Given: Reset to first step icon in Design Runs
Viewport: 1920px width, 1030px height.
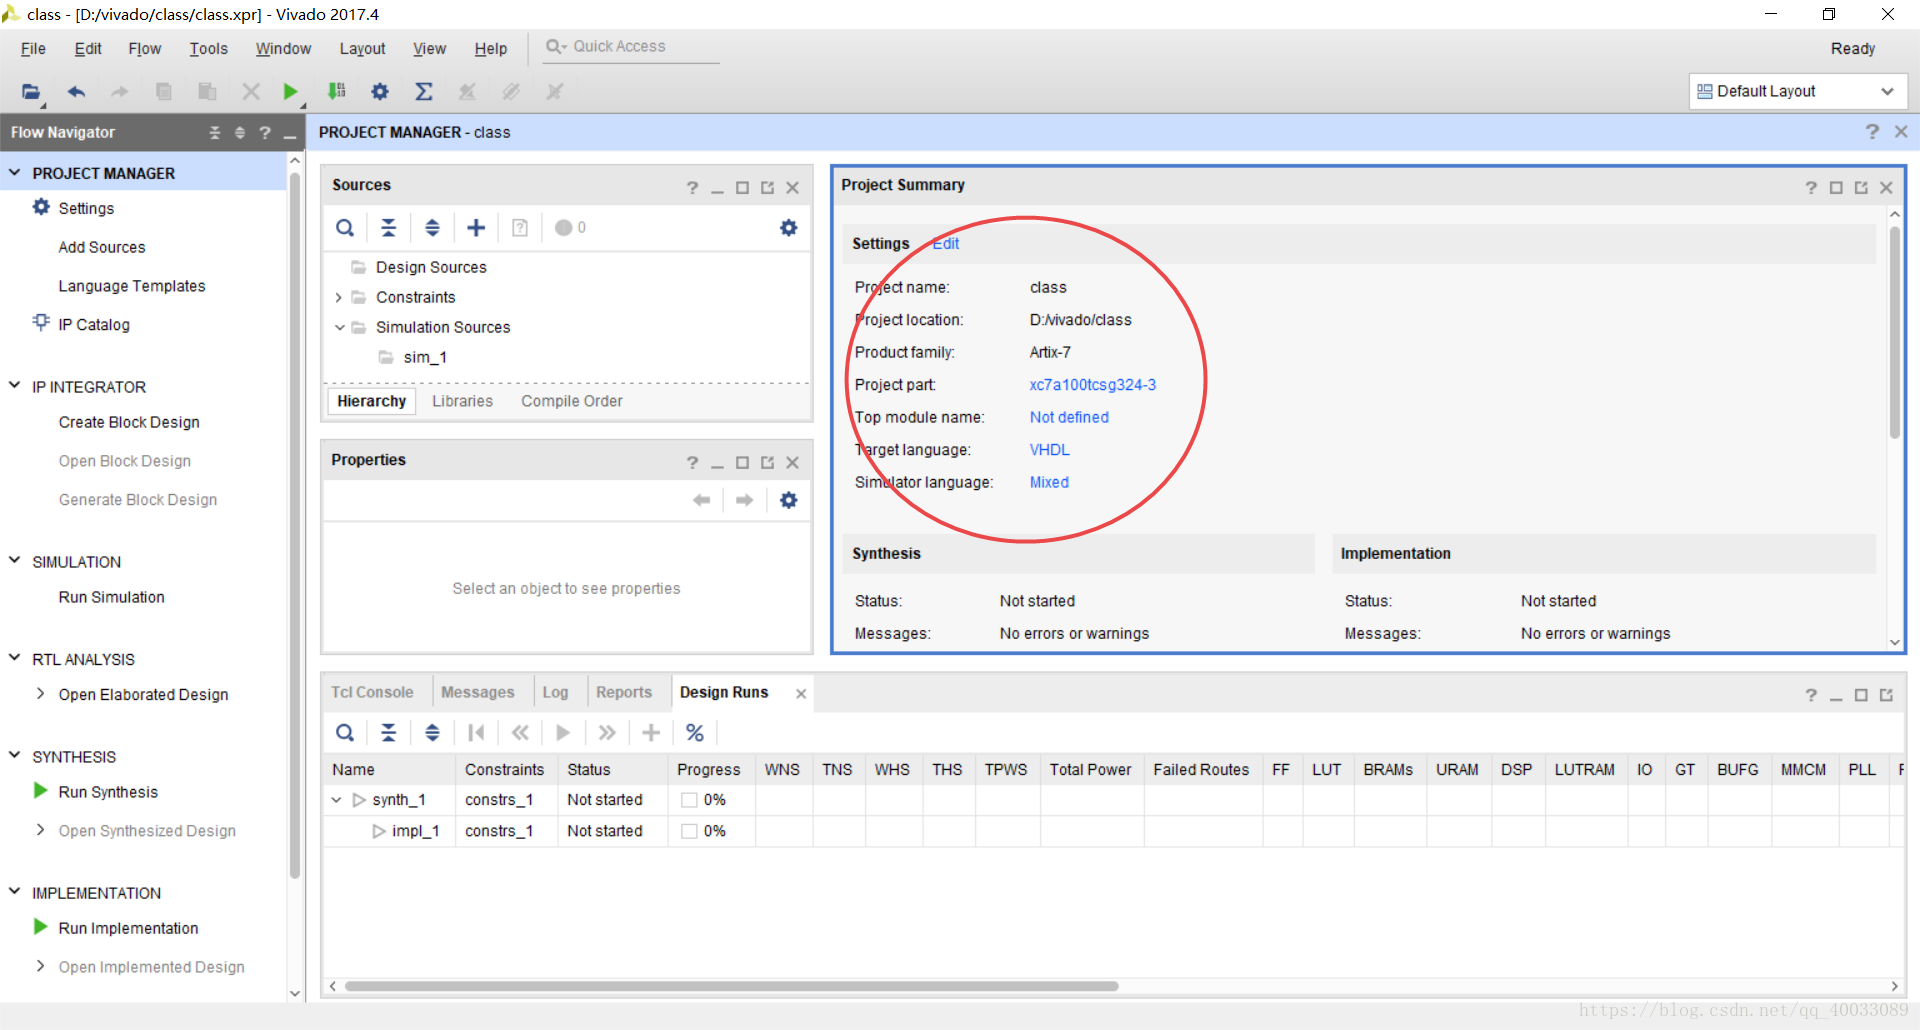Looking at the screenshot, I should (476, 733).
